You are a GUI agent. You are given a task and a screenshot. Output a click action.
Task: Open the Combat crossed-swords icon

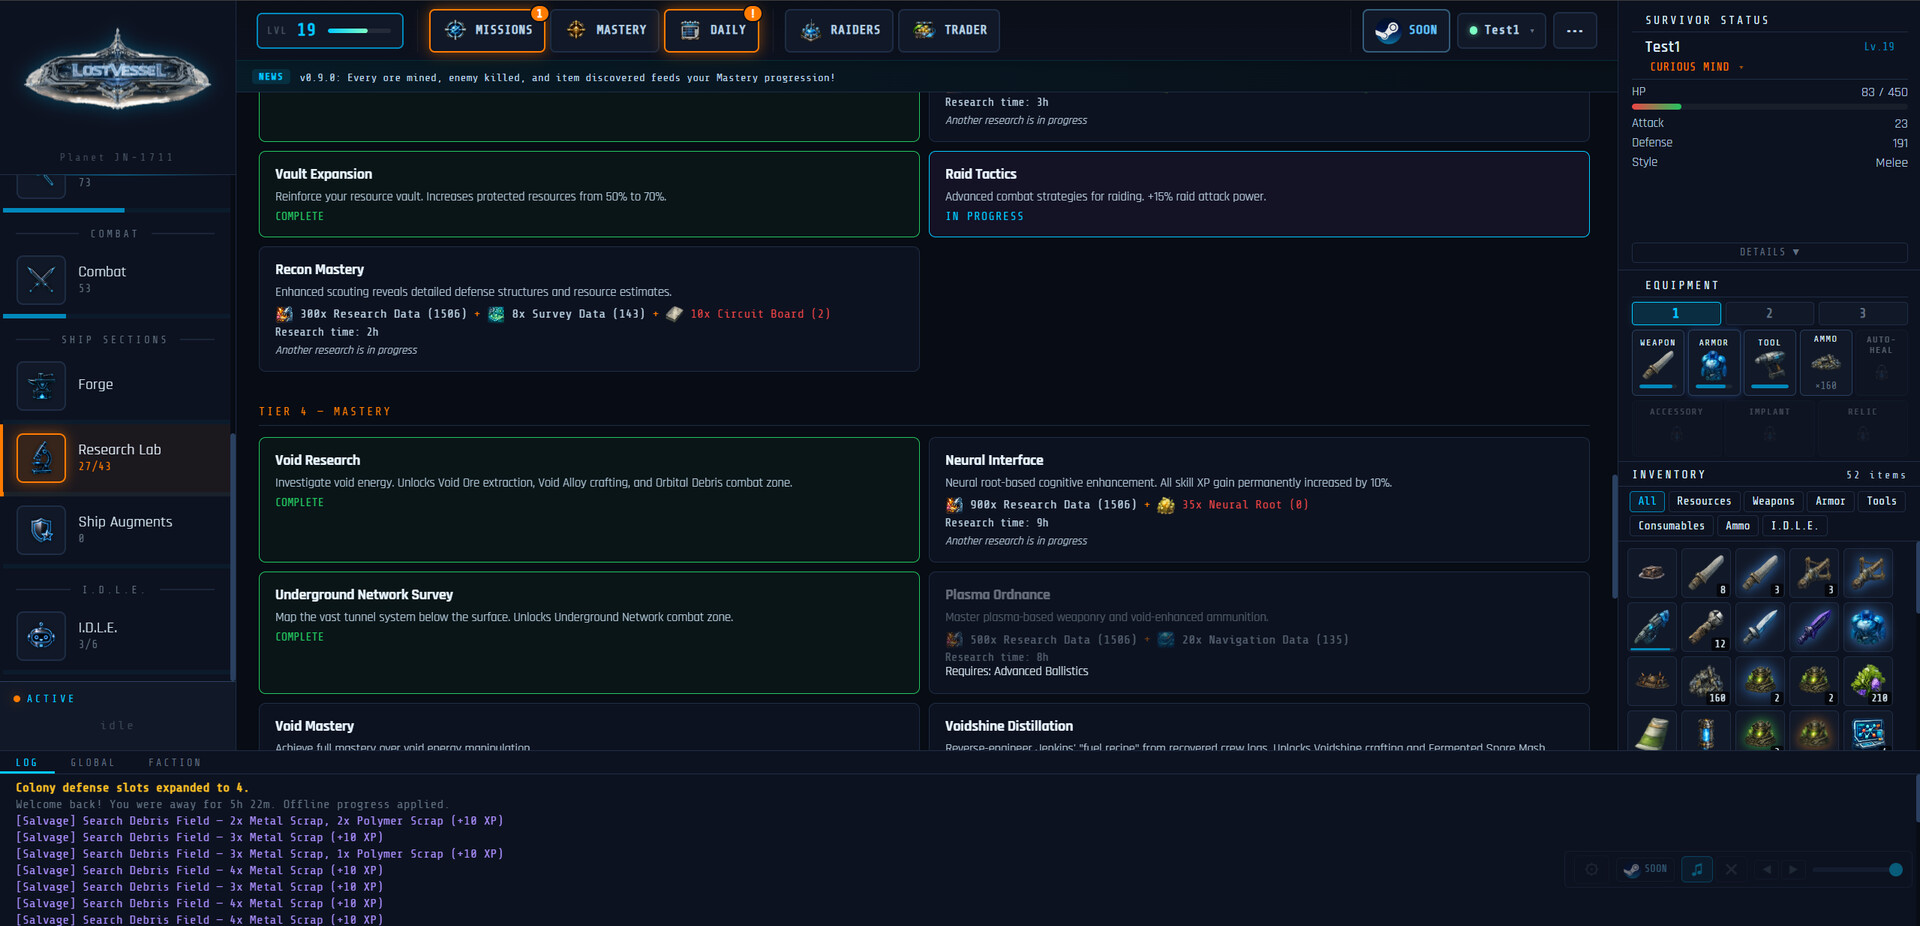(x=41, y=279)
